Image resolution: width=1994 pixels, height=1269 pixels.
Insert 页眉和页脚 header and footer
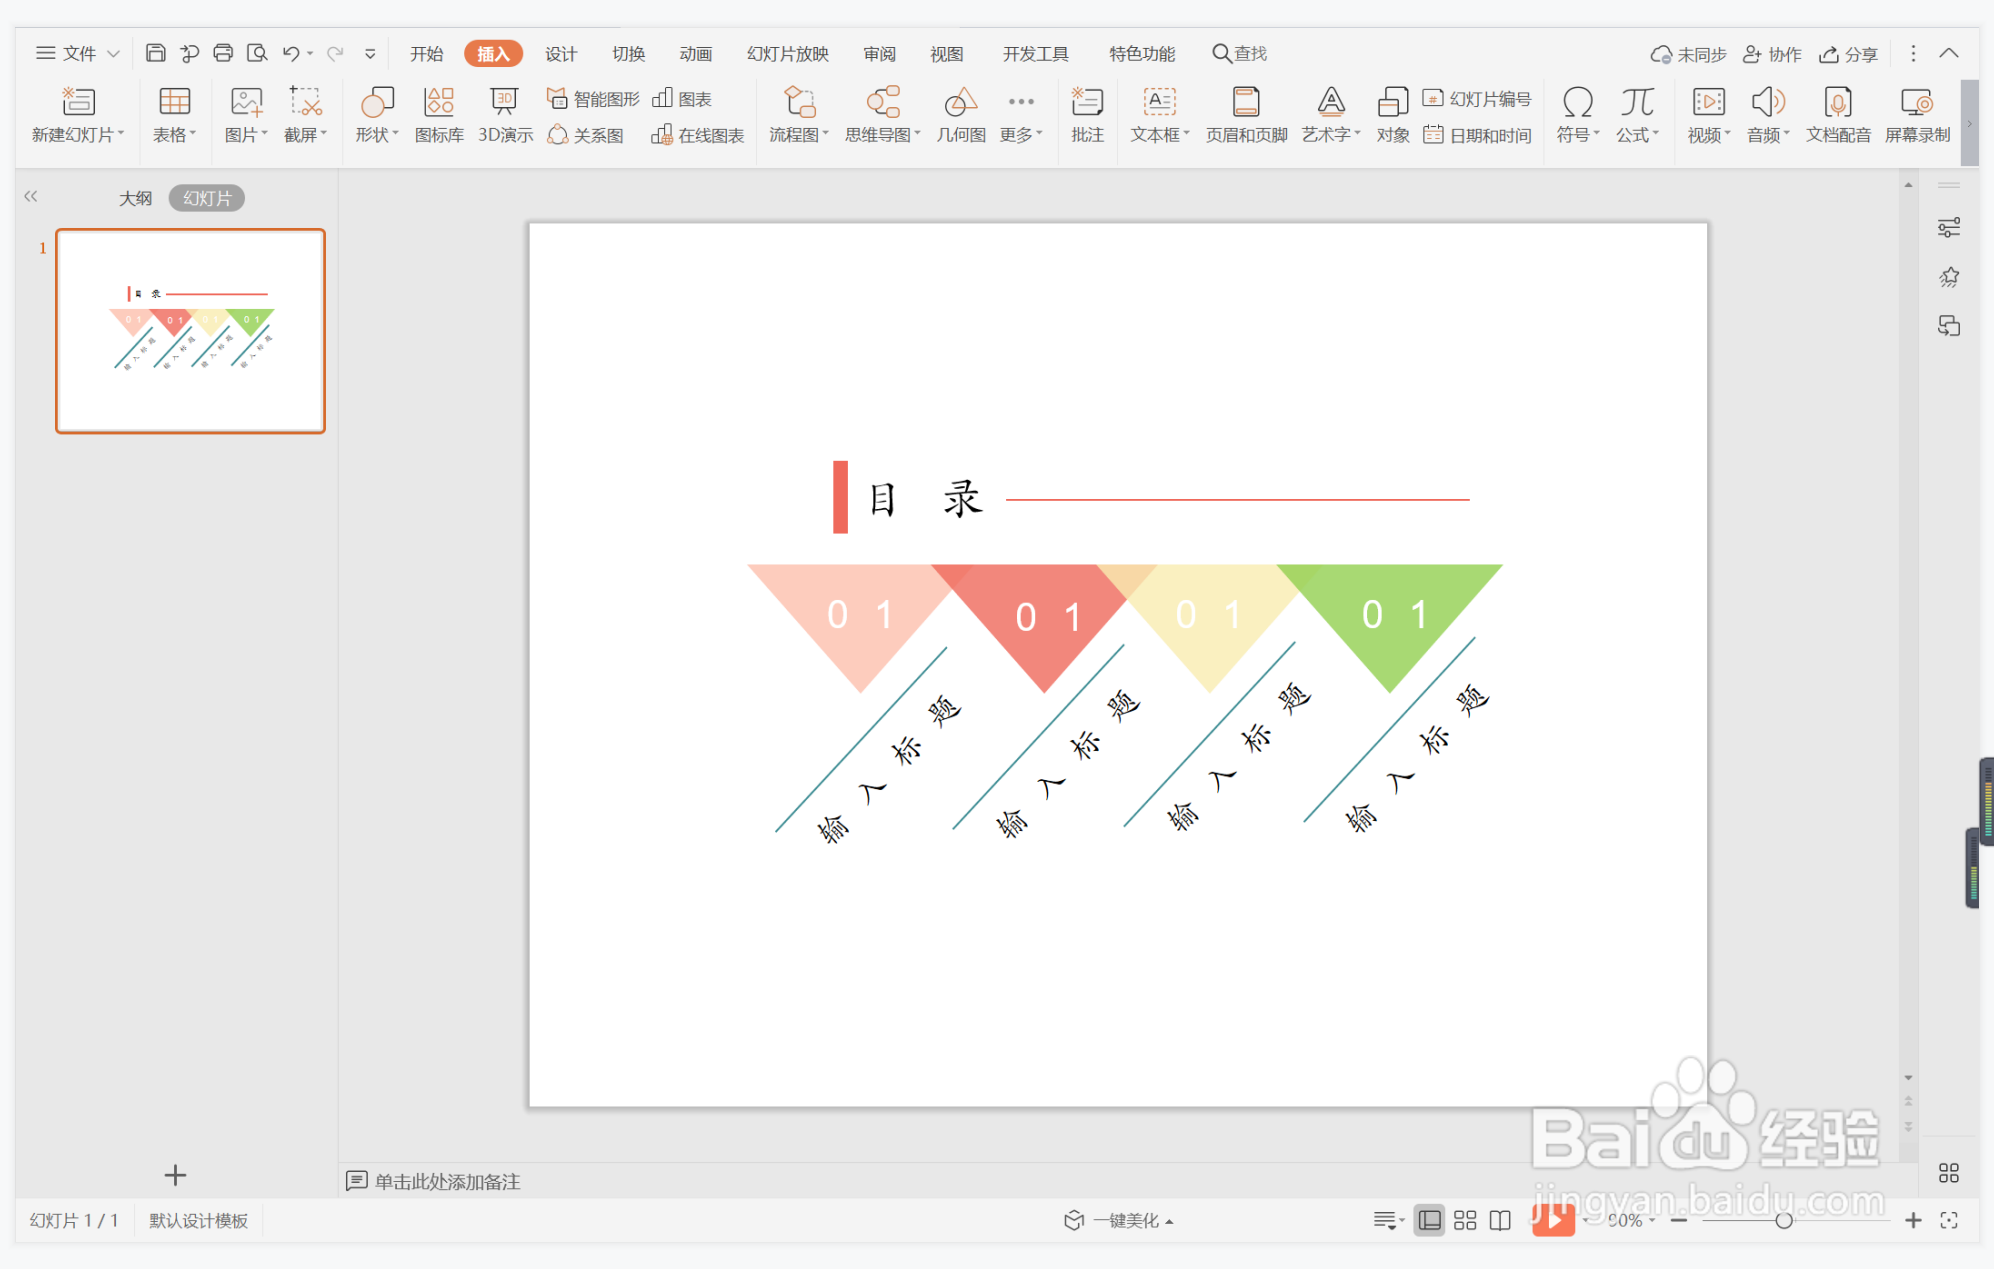[x=1246, y=114]
